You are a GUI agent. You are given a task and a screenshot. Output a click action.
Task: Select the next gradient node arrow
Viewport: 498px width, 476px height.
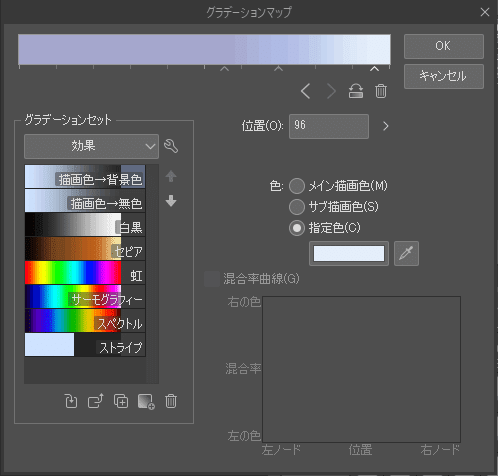coord(331,91)
